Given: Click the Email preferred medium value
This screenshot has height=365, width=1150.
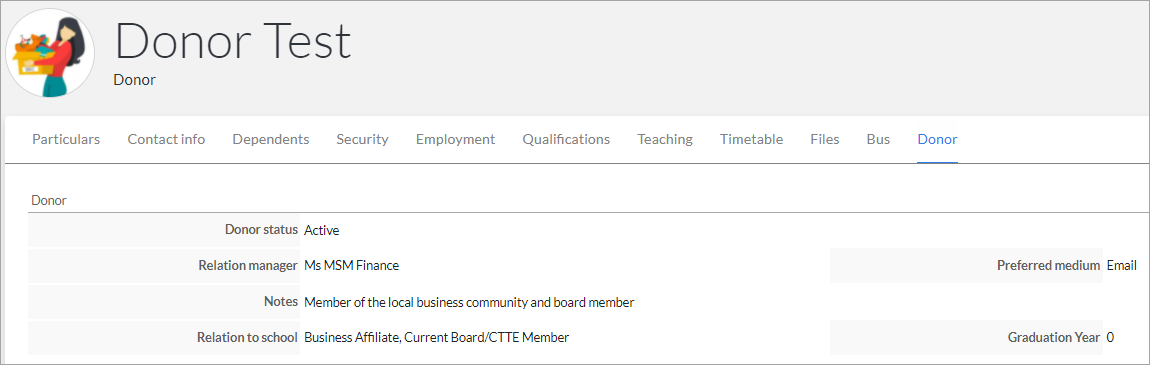Looking at the screenshot, I should [1122, 265].
